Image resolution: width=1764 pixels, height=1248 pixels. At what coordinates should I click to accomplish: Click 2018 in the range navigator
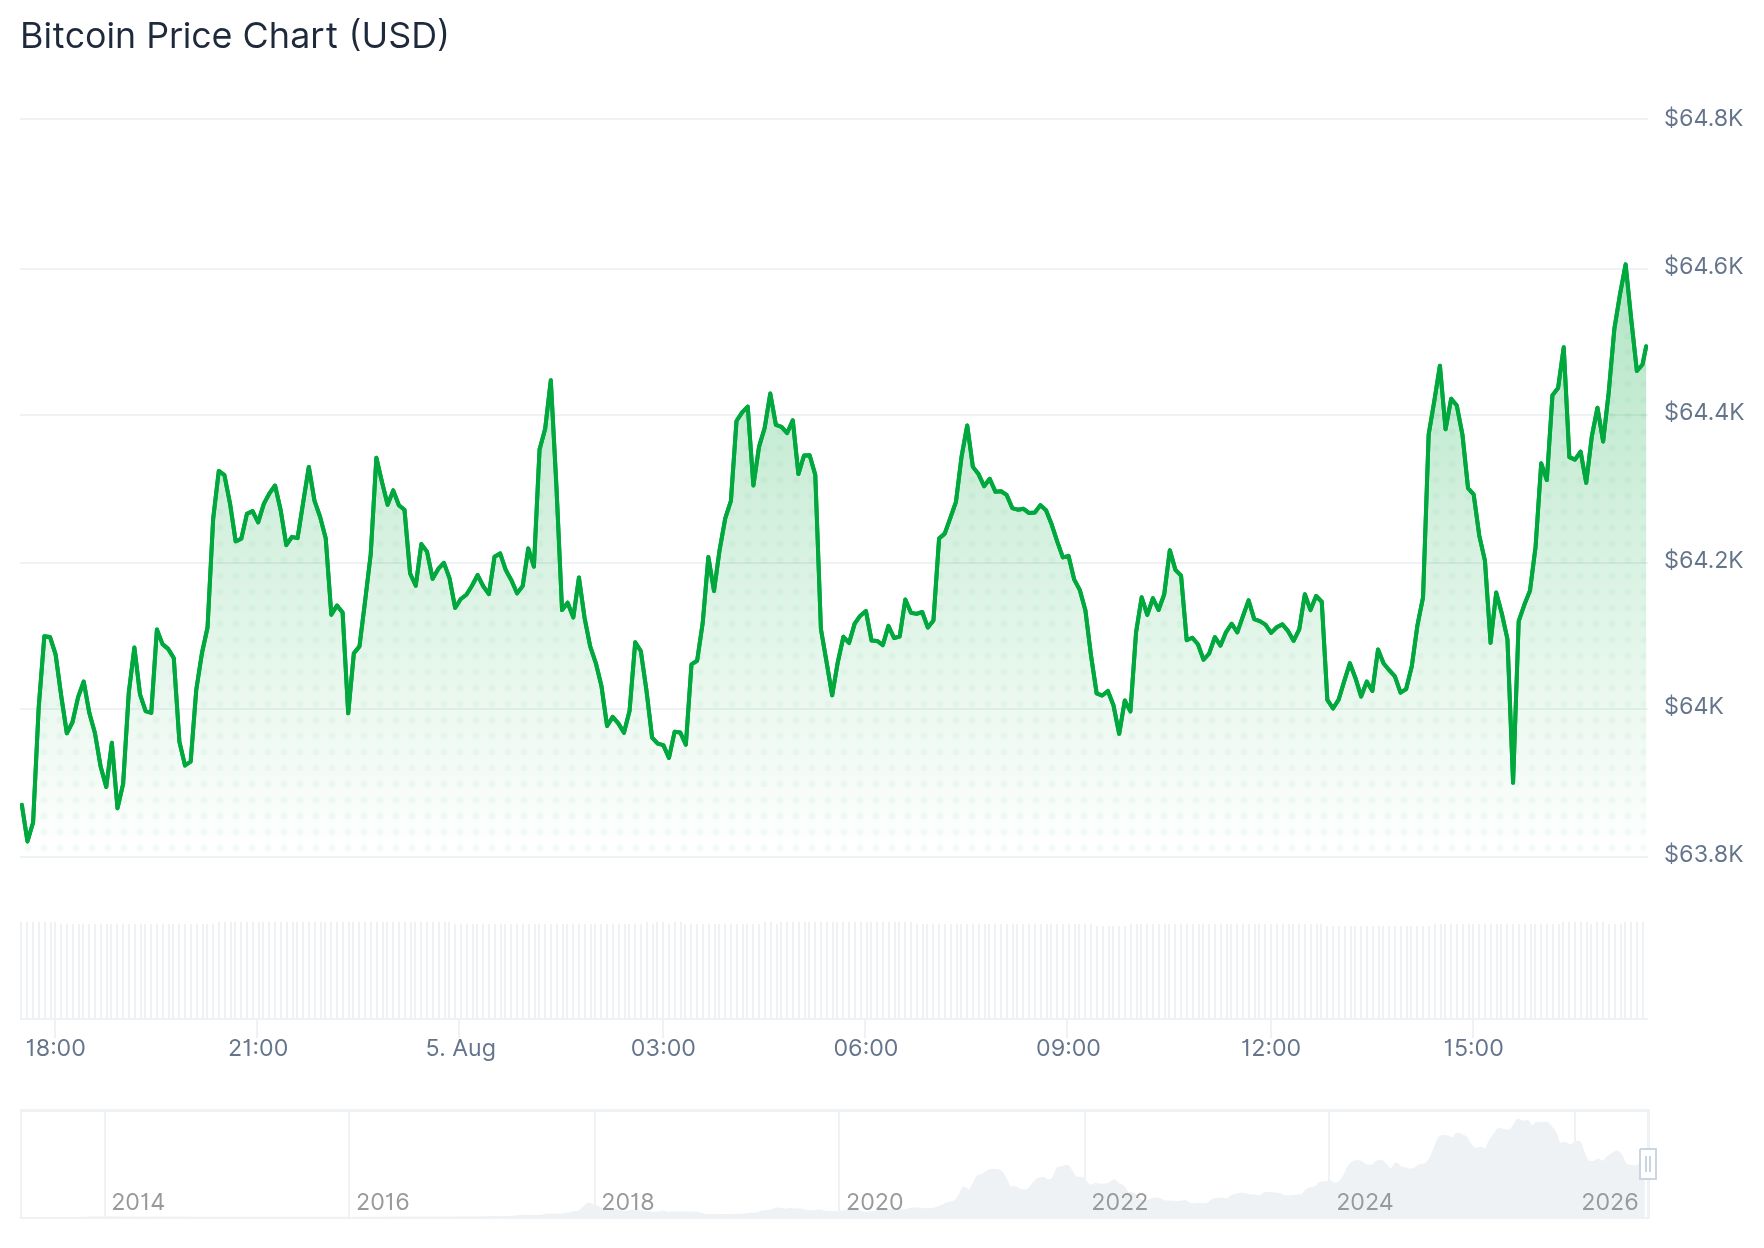pyautogui.click(x=628, y=1202)
